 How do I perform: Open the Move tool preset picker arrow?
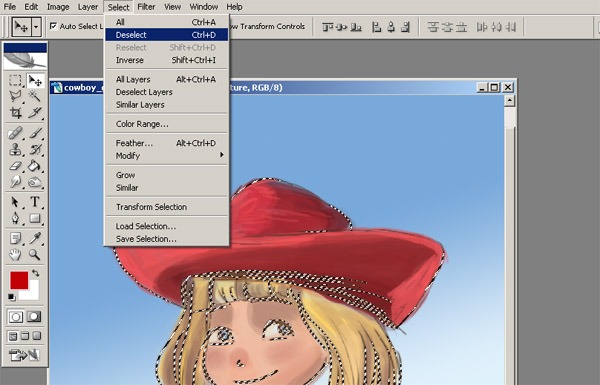click(x=36, y=27)
